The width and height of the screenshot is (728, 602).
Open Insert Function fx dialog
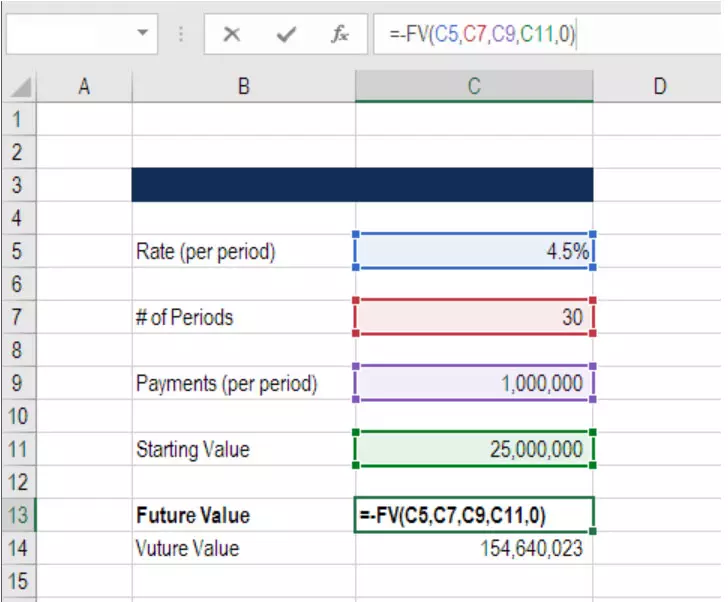340,34
